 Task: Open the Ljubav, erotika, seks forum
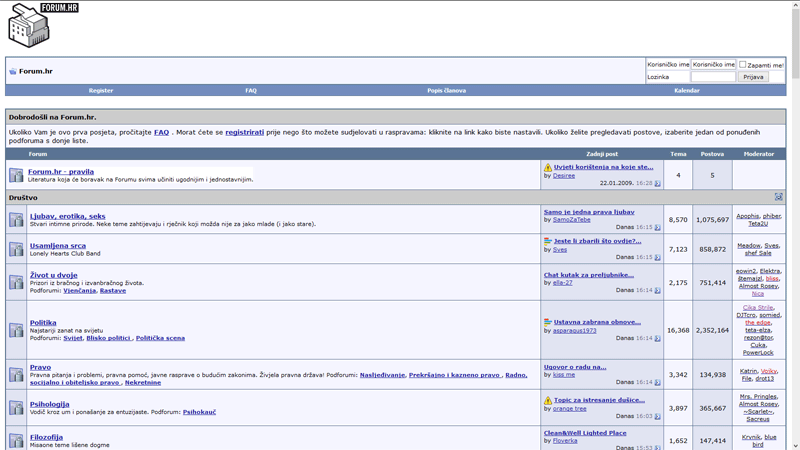pos(67,216)
